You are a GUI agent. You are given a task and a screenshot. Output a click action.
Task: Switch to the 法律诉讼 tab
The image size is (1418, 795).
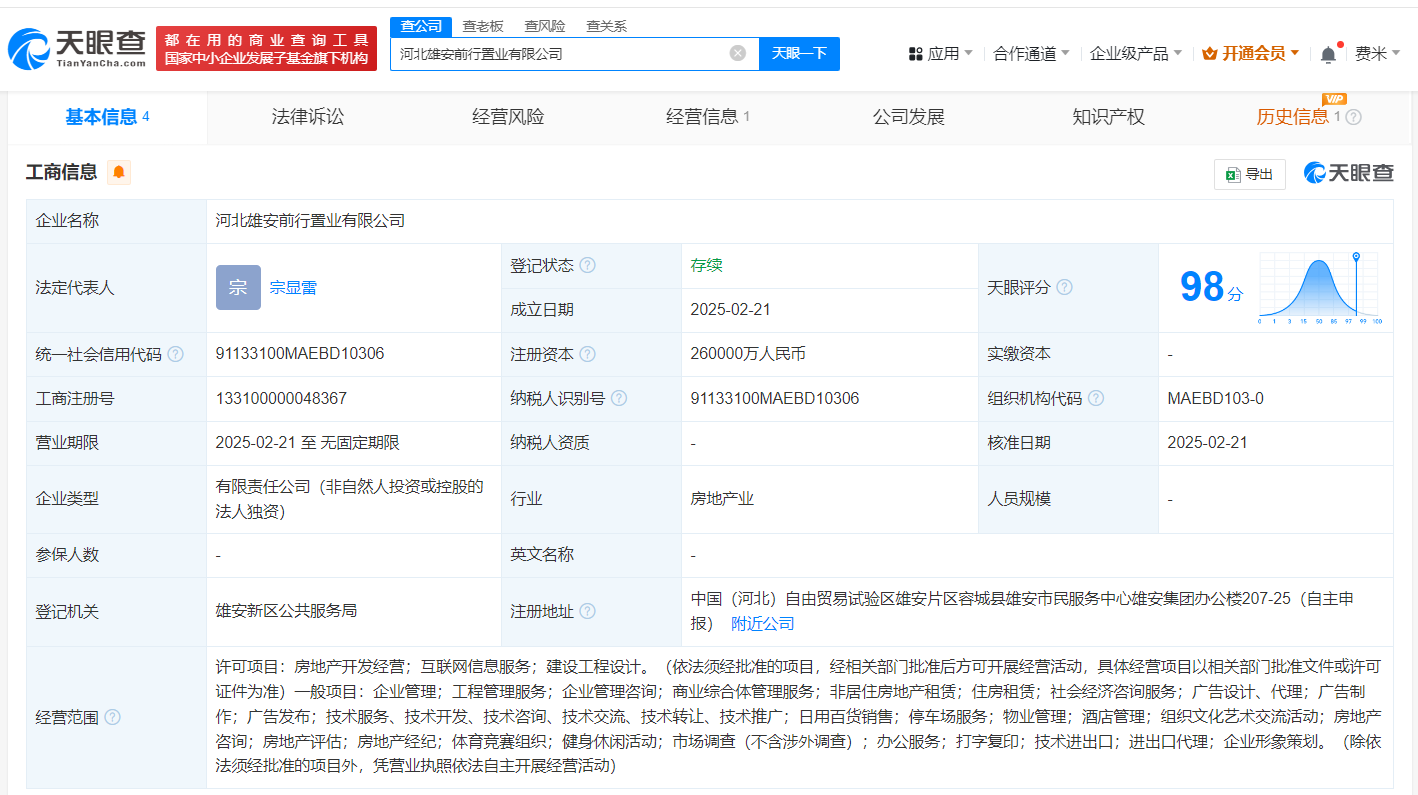pos(306,116)
